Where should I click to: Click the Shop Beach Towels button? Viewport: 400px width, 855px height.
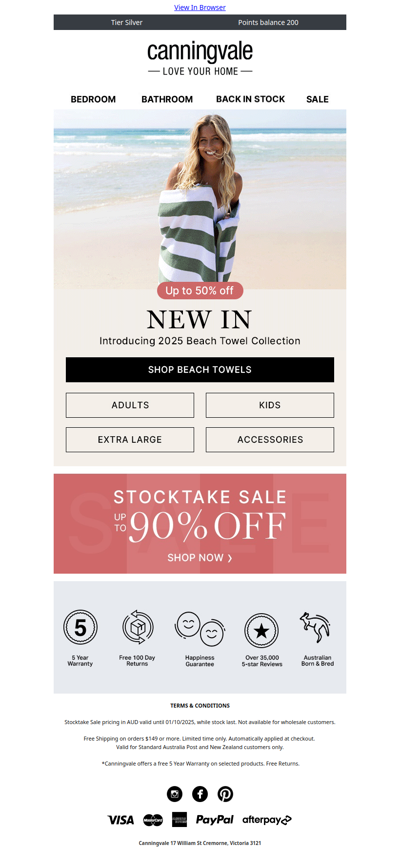tap(200, 370)
